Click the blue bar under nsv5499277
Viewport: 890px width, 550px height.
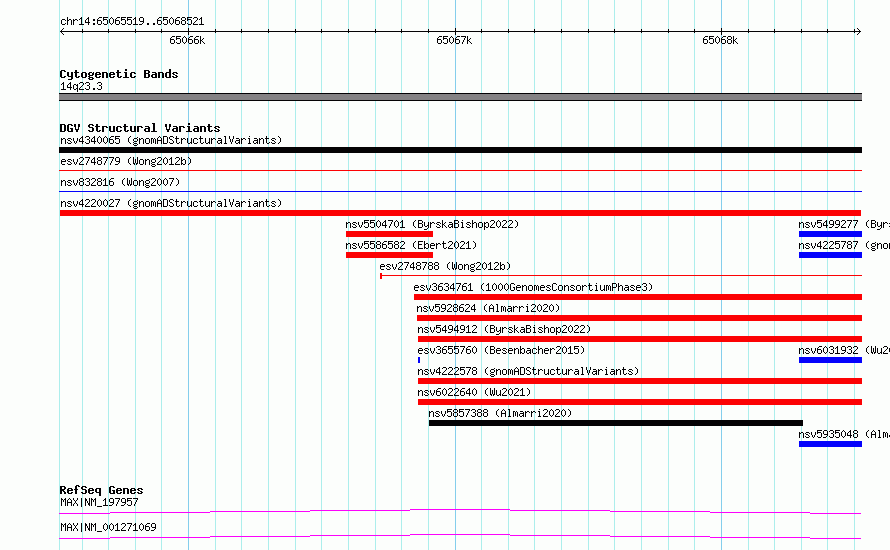click(x=830, y=234)
